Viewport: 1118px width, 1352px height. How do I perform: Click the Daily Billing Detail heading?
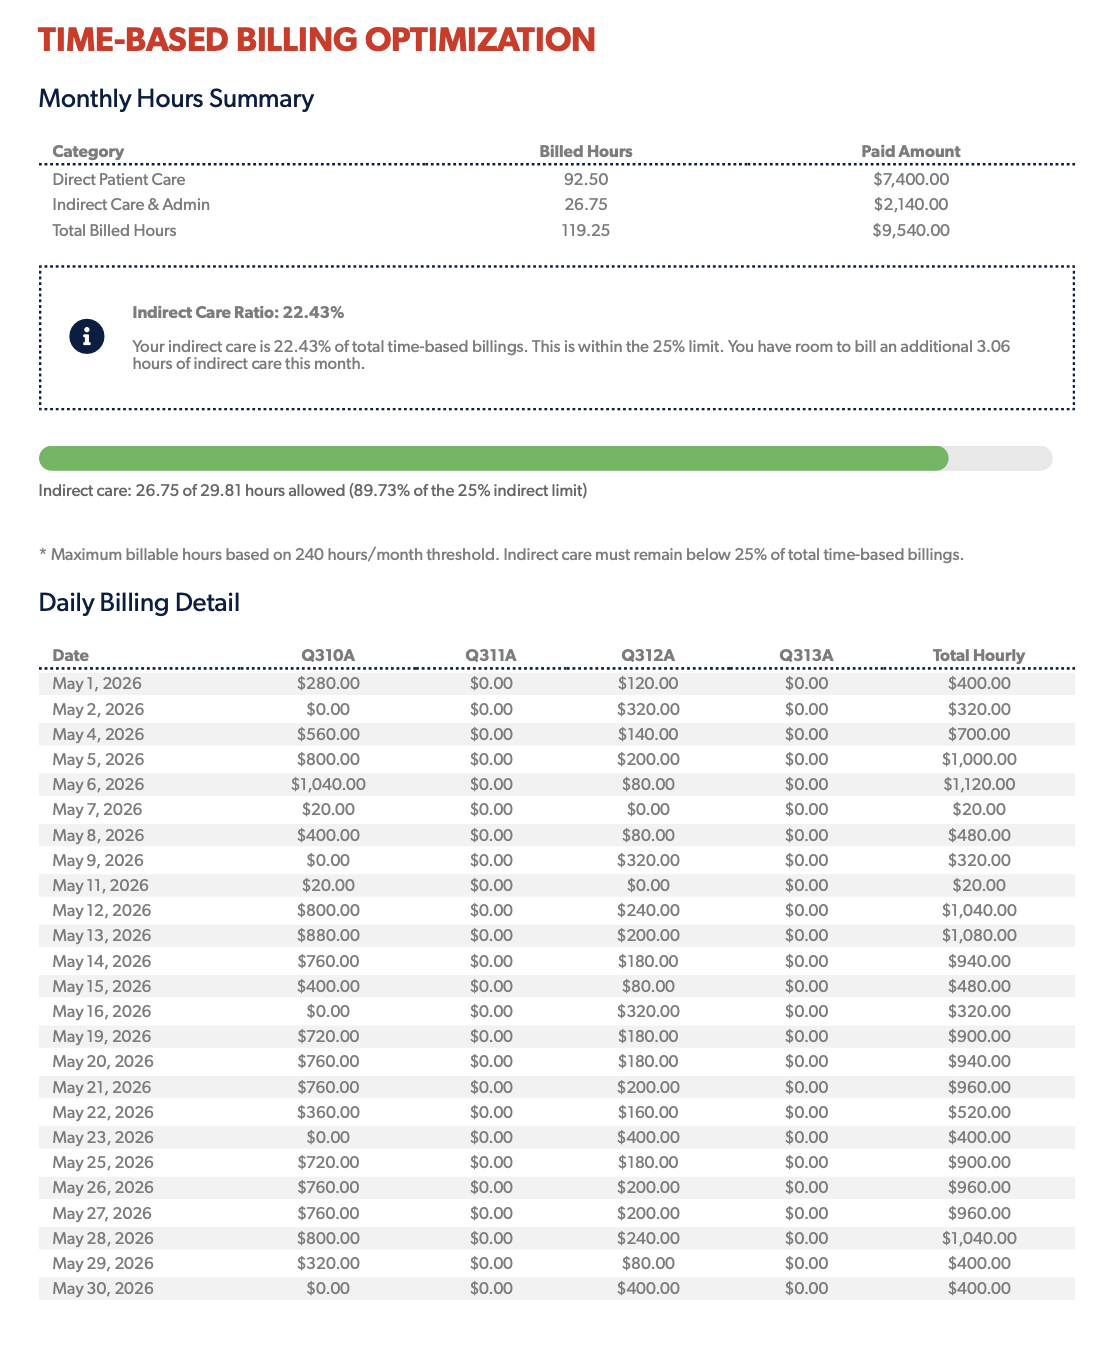click(139, 603)
